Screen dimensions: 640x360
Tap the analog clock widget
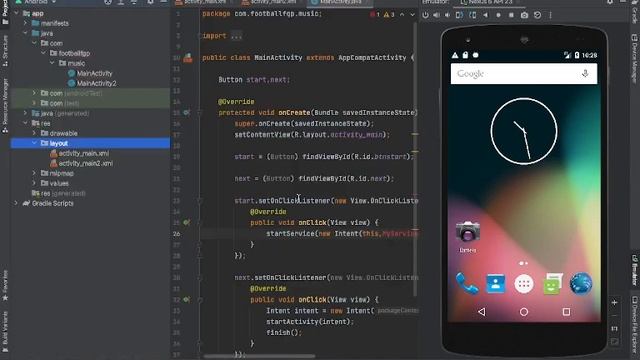coord(524,131)
